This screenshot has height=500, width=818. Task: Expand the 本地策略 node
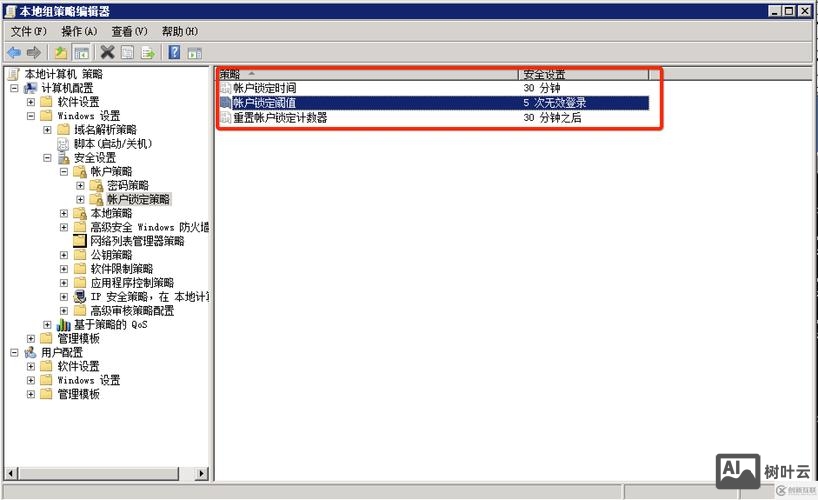click(64, 213)
